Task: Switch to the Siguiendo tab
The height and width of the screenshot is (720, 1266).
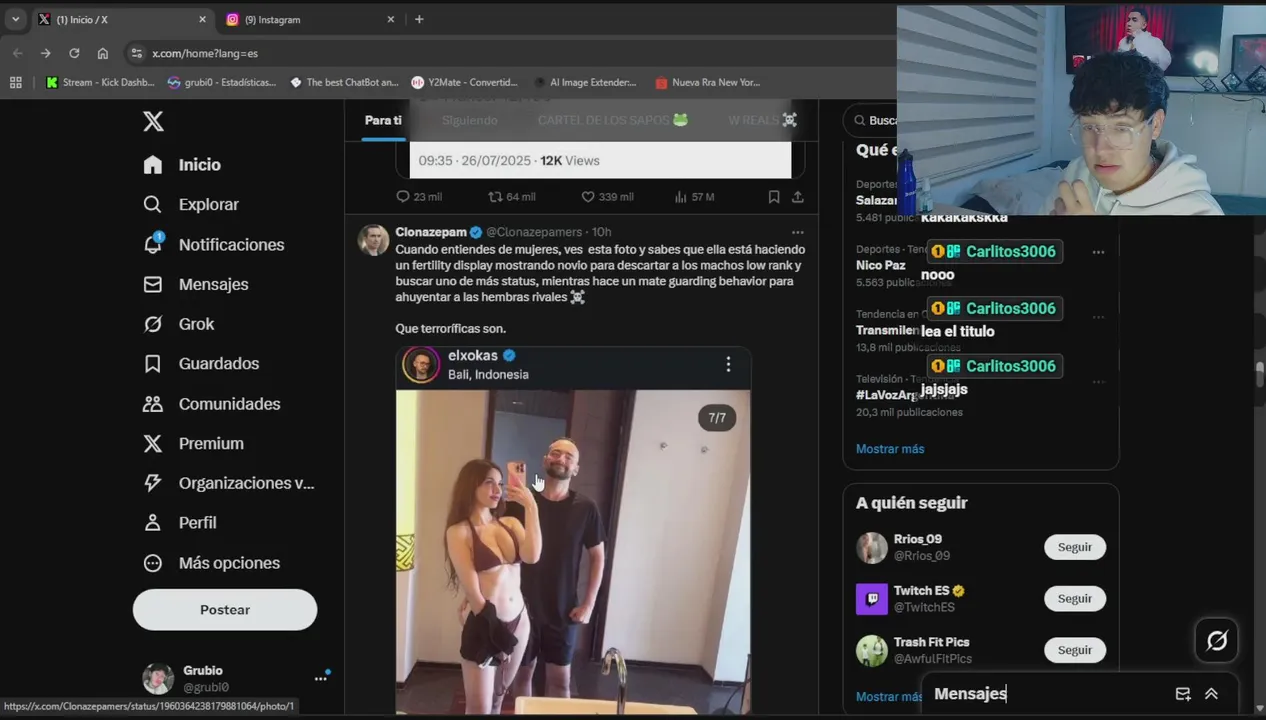Action: (x=470, y=120)
